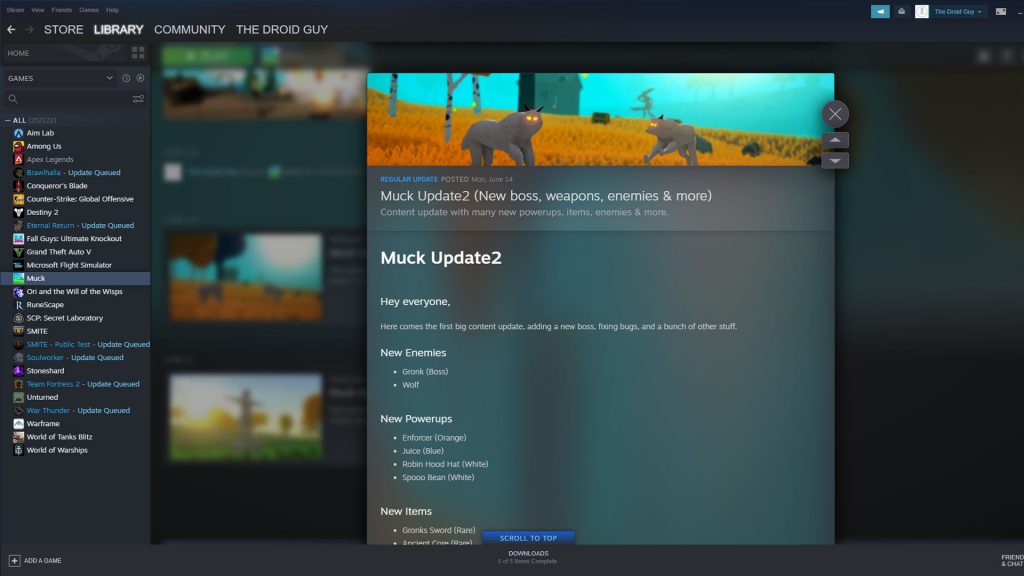1024x576 pixels.
Task: Click the blue announcements icon
Action: point(880,11)
